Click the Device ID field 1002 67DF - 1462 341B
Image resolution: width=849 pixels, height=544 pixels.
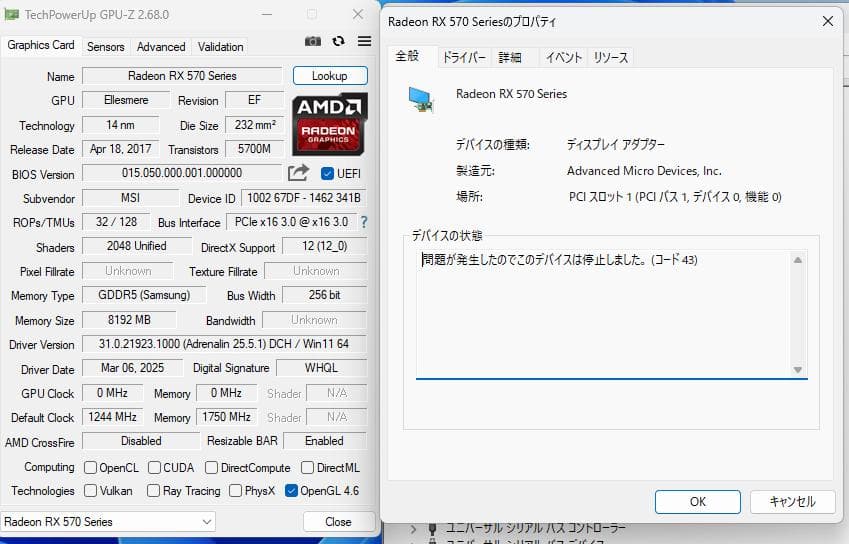(304, 198)
